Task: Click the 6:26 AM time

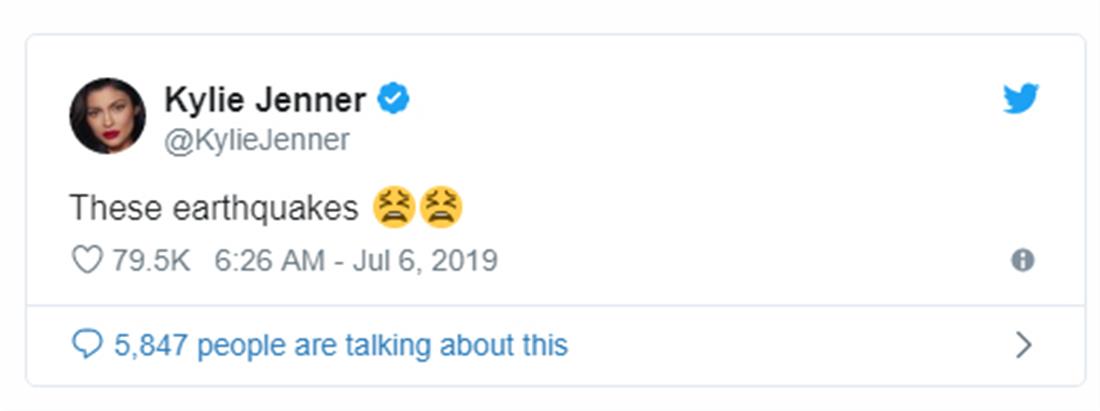Action: tap(269, 261)
